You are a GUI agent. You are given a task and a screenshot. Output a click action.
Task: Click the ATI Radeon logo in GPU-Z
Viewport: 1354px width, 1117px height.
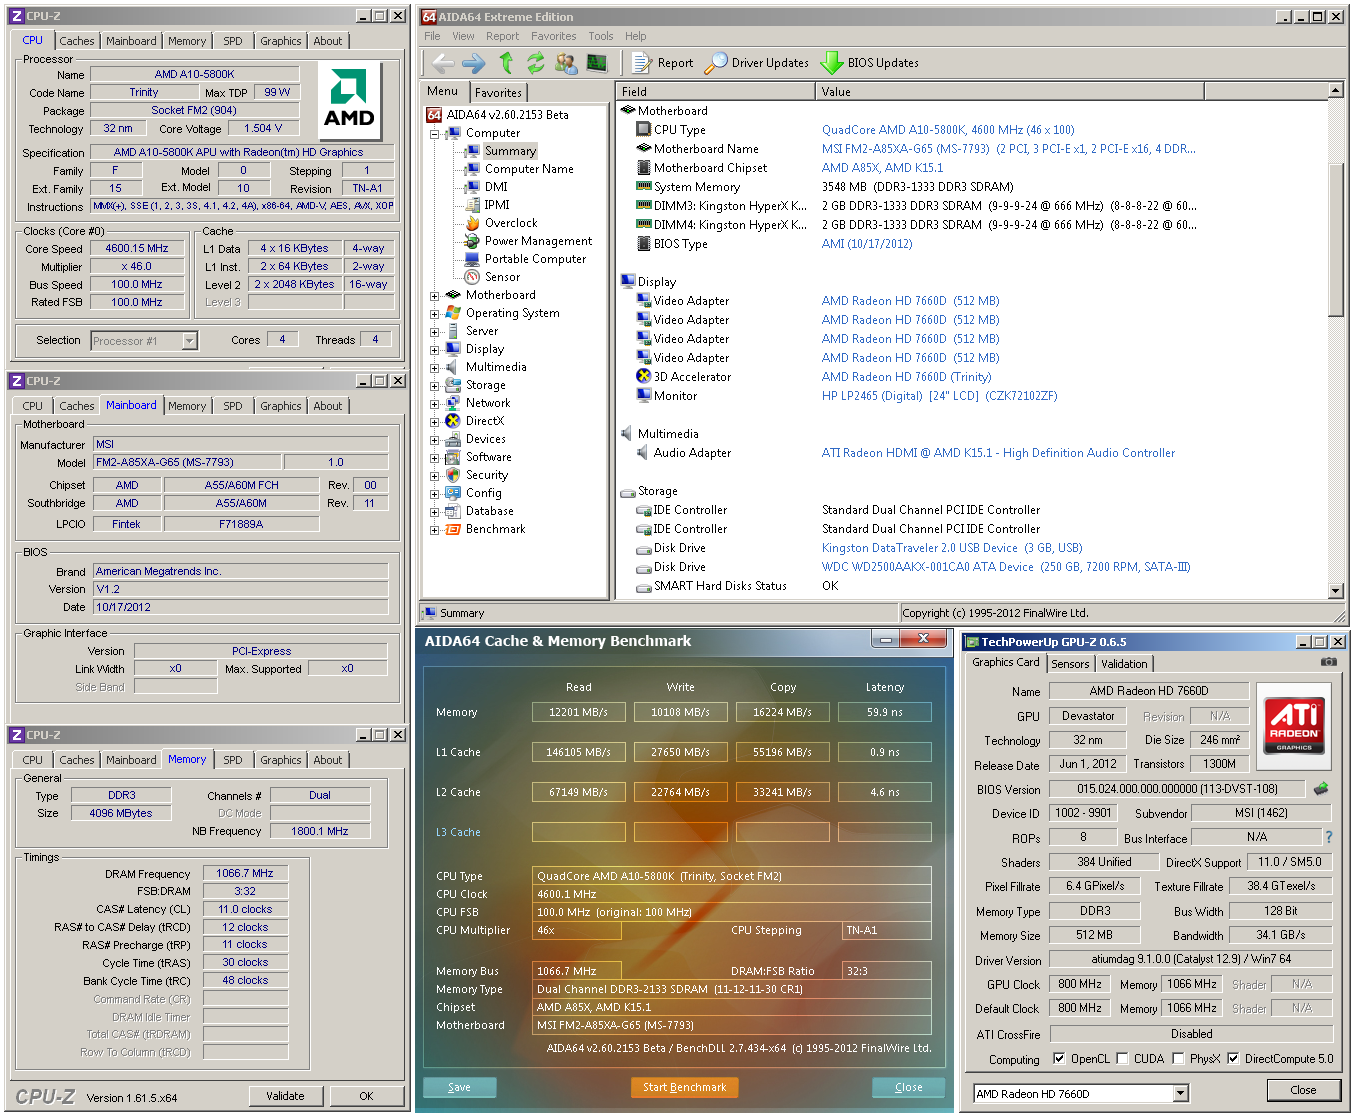pos(1294,725)
